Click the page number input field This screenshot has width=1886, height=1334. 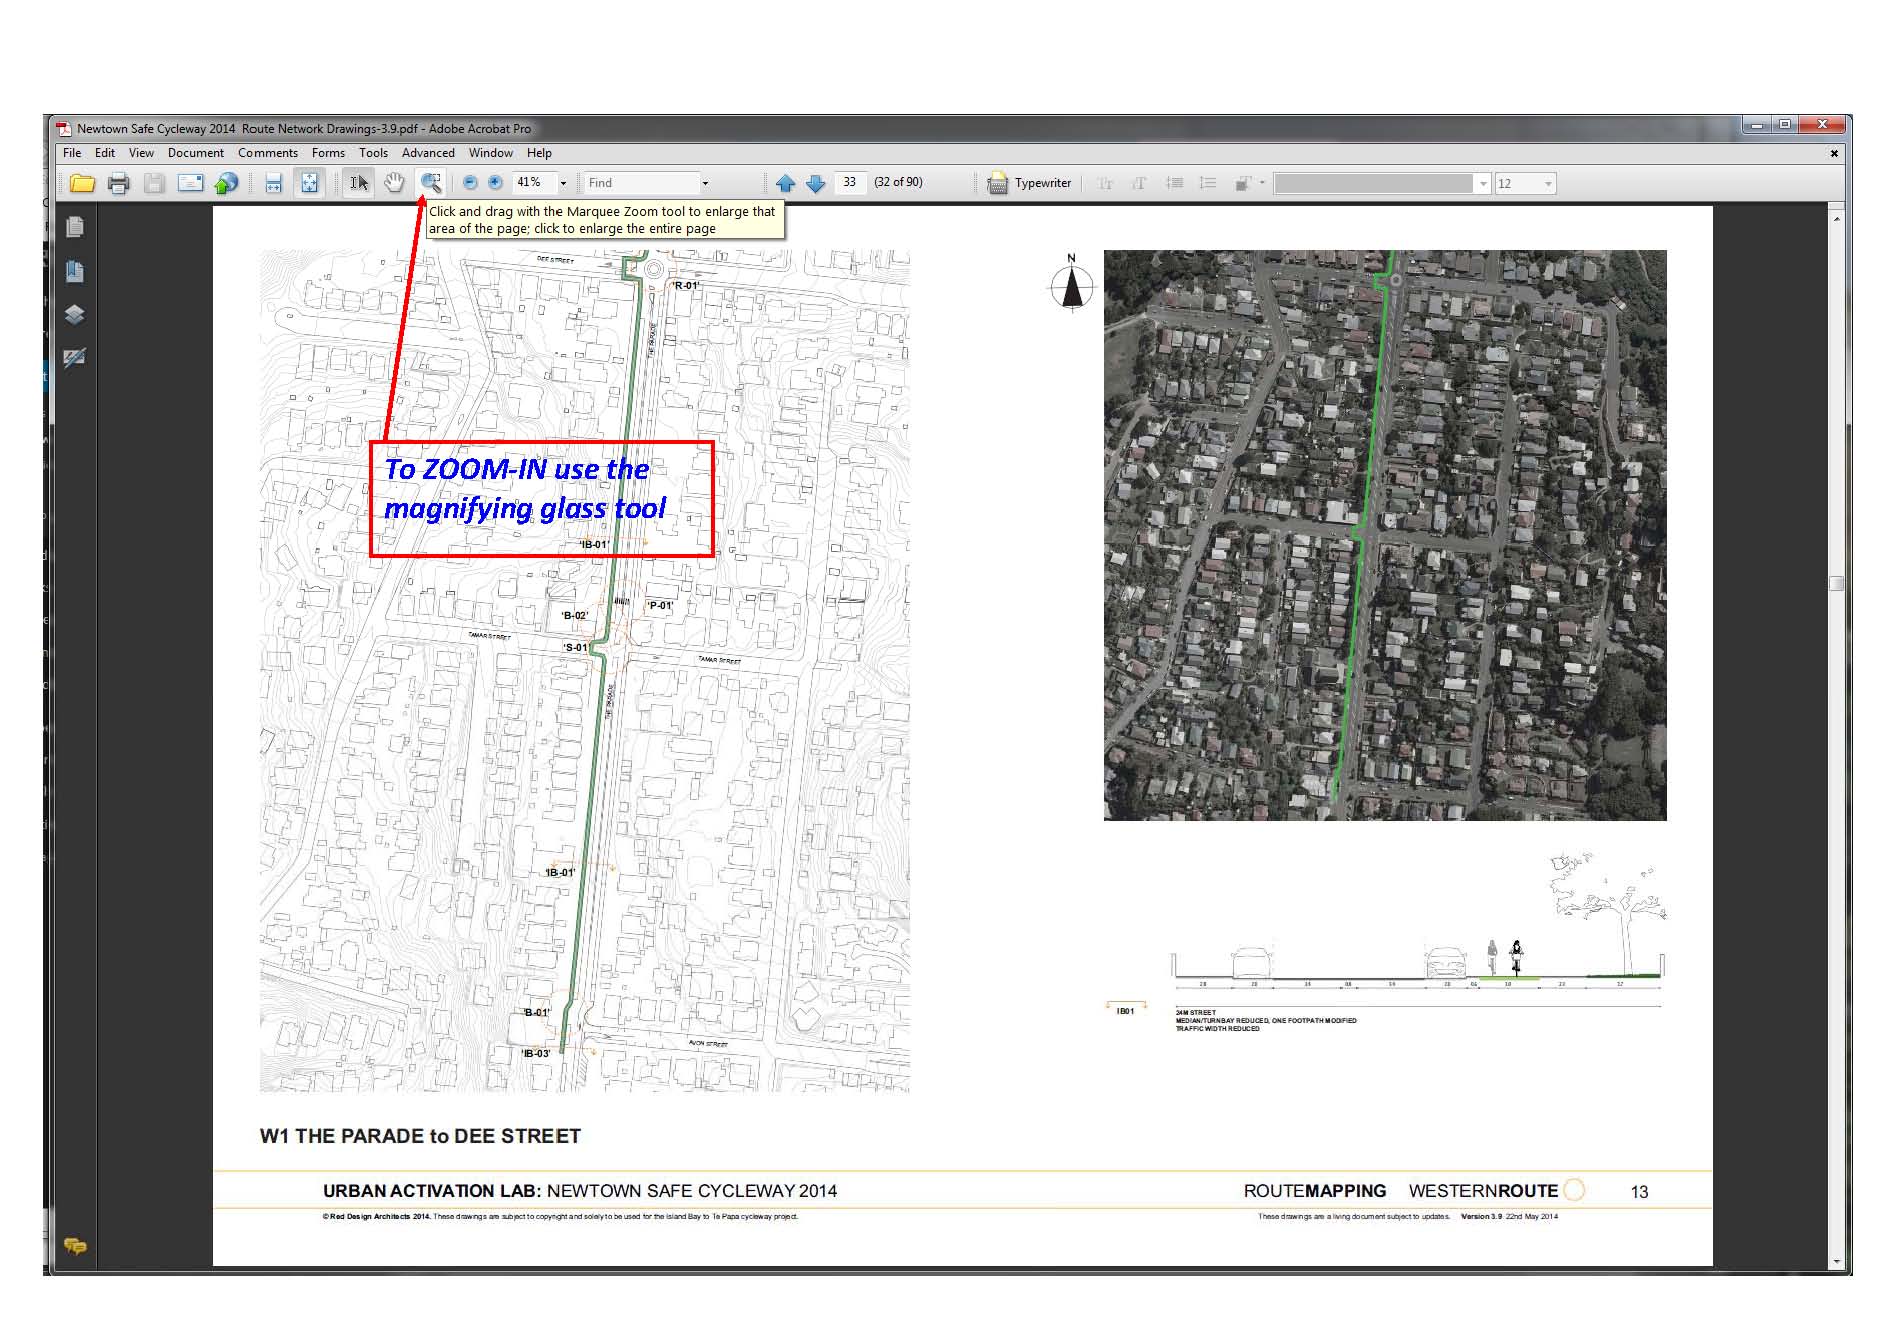click(849, 183)
